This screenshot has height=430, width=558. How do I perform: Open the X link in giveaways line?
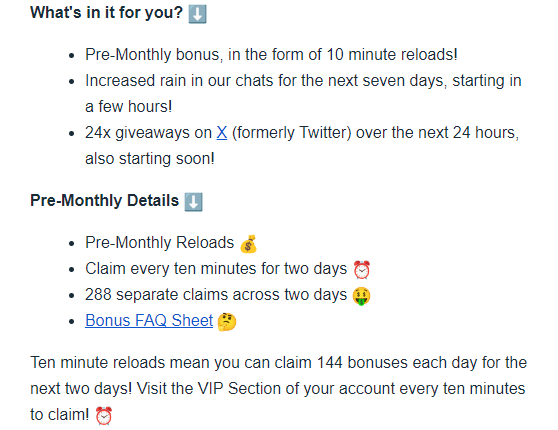tap(222, 133)
